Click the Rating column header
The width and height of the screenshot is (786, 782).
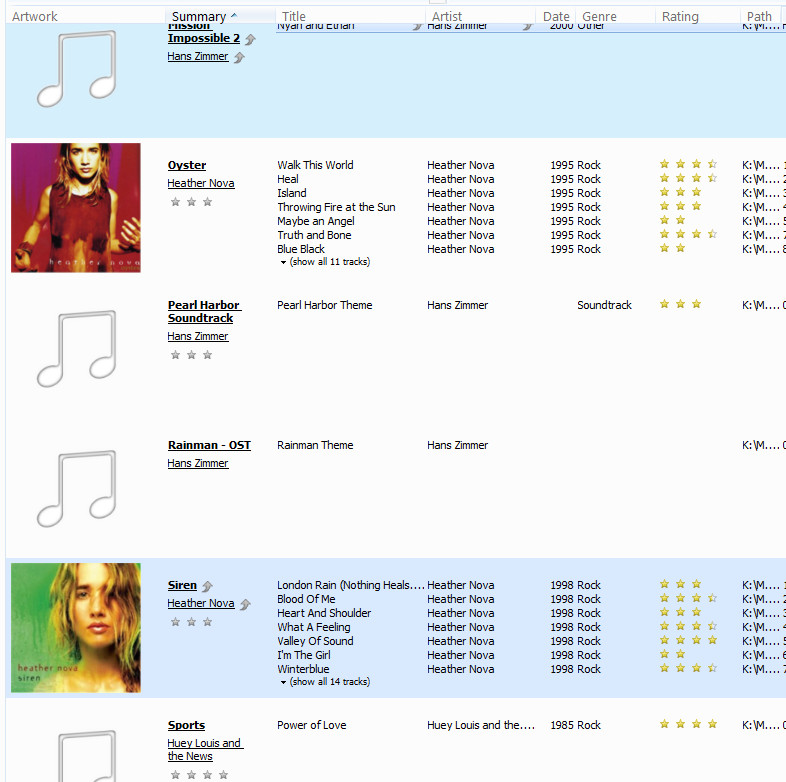point(680,16)
